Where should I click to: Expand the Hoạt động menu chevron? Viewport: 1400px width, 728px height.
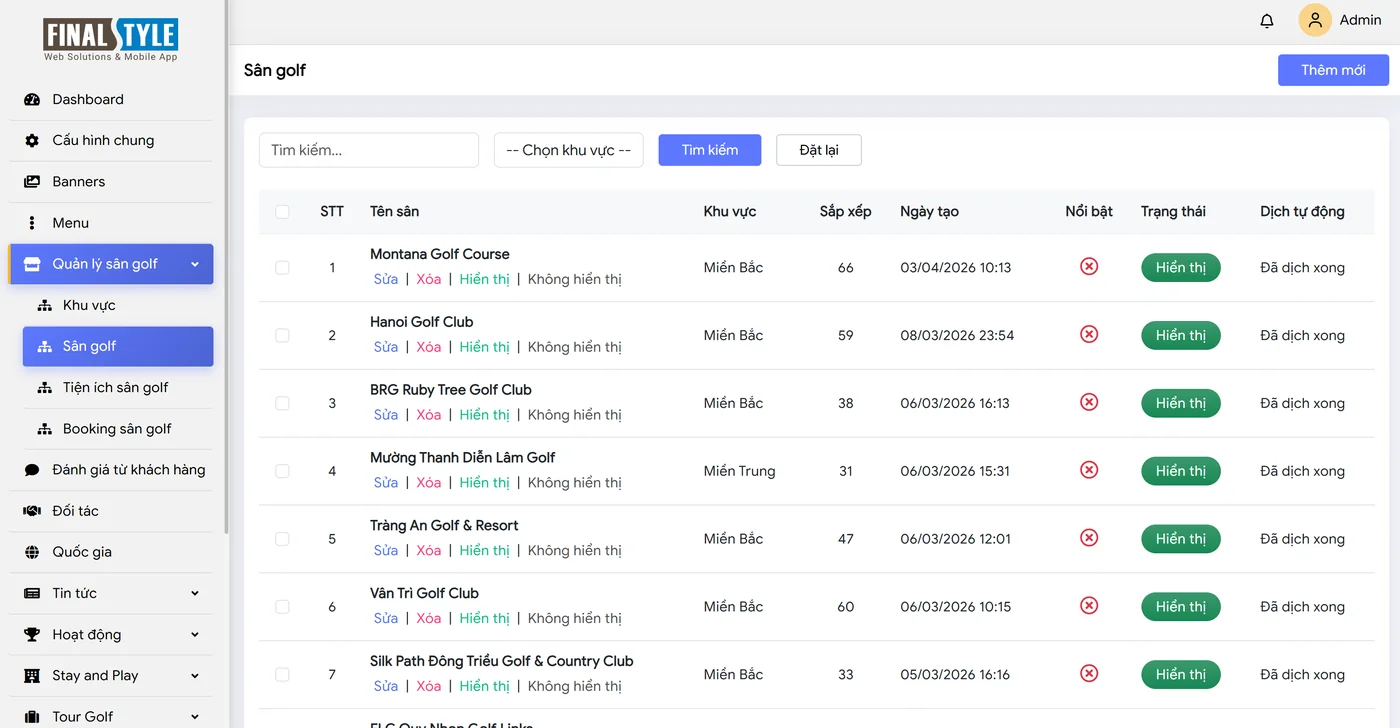pos(195,634)
